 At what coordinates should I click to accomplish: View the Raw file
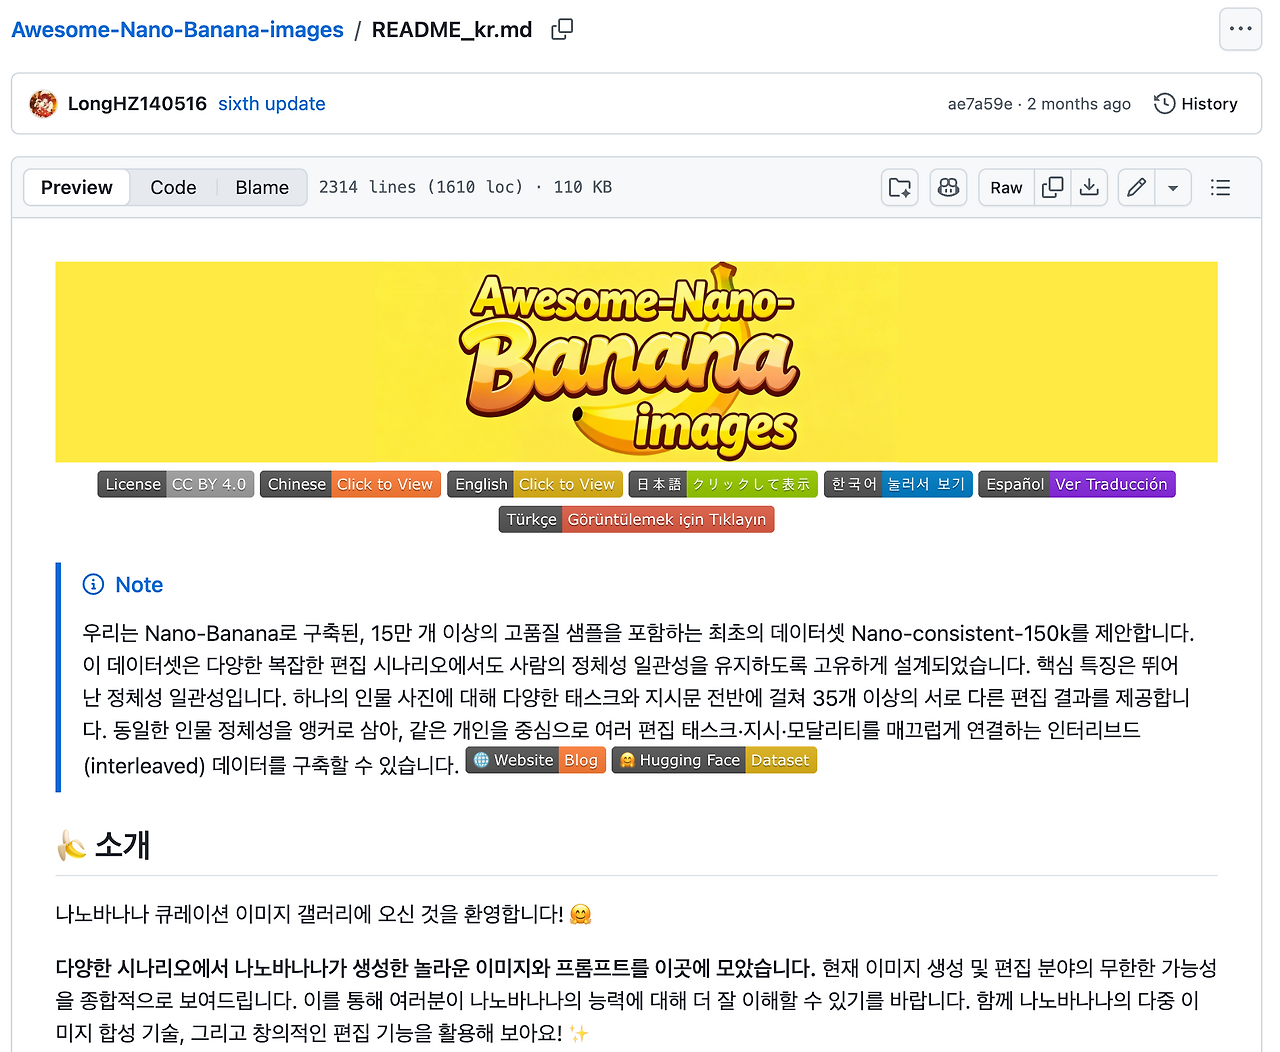coord(1006,188)
